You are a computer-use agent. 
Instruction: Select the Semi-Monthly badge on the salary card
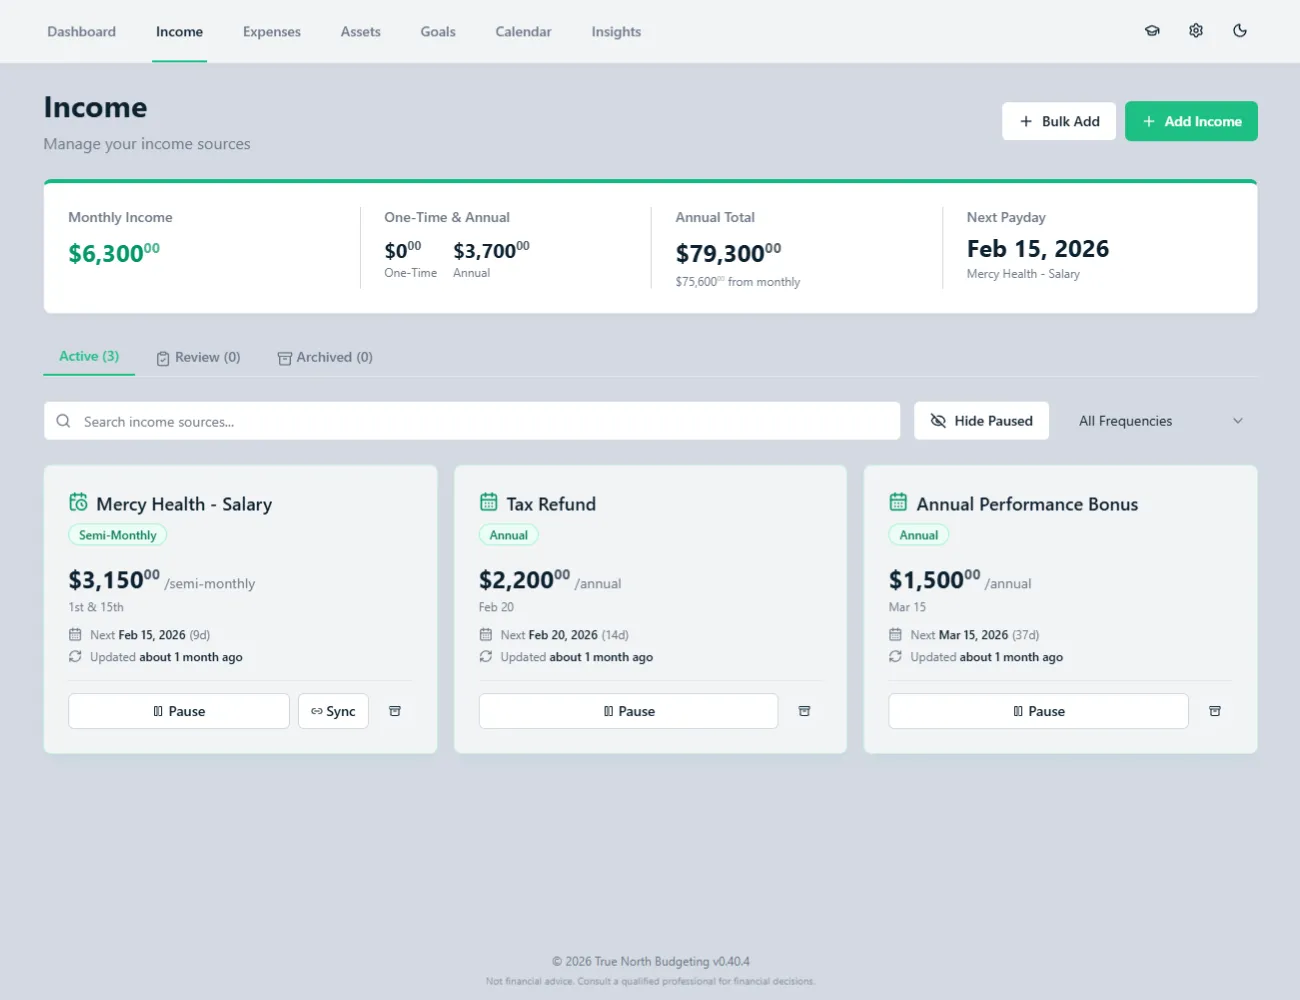click(x=117, y=534)
